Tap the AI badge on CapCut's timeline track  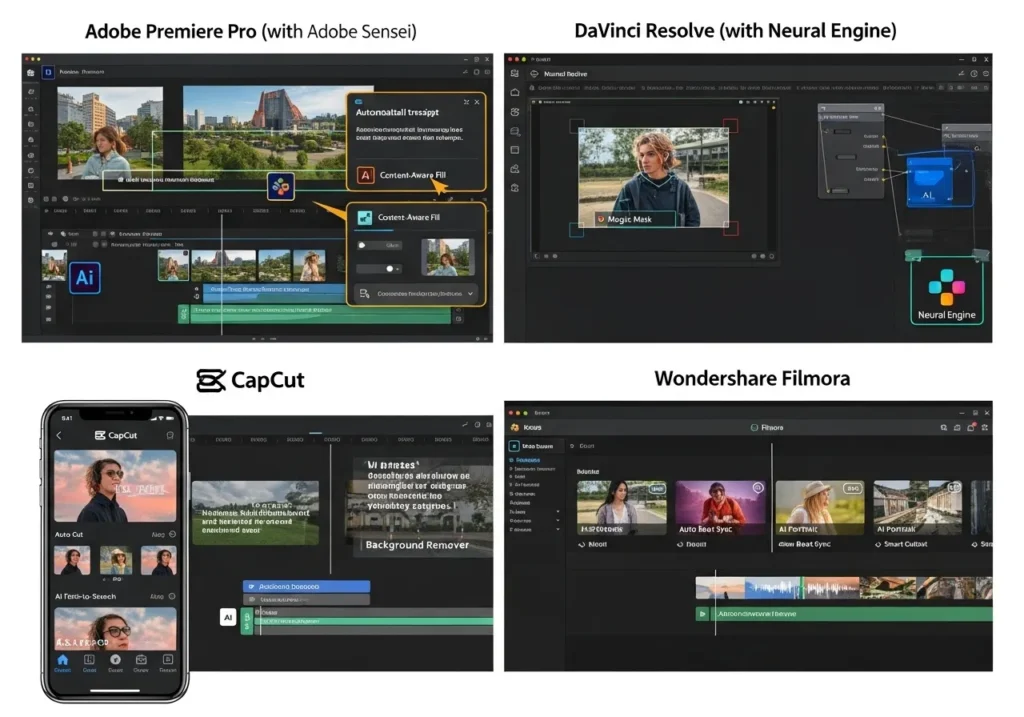228,617
